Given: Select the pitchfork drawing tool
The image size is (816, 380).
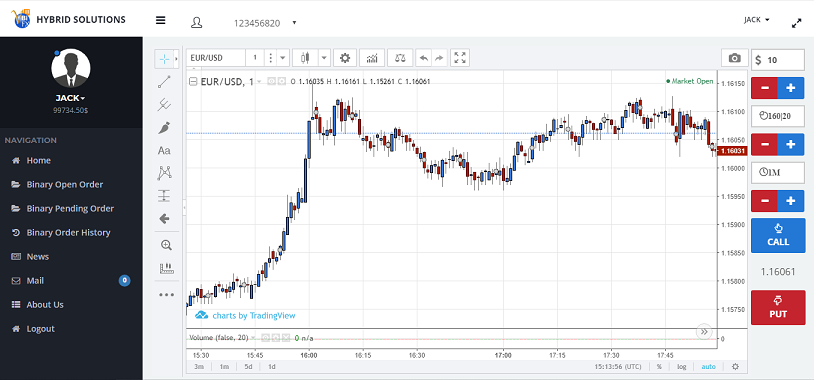Looking at the screenshot, I should click(x=164, y=105).
